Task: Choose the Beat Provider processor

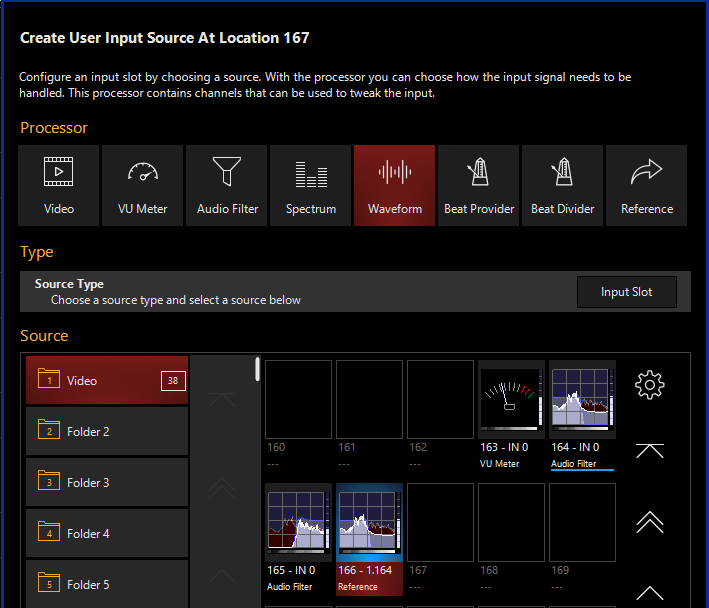Action: click(x=479, y=185)
